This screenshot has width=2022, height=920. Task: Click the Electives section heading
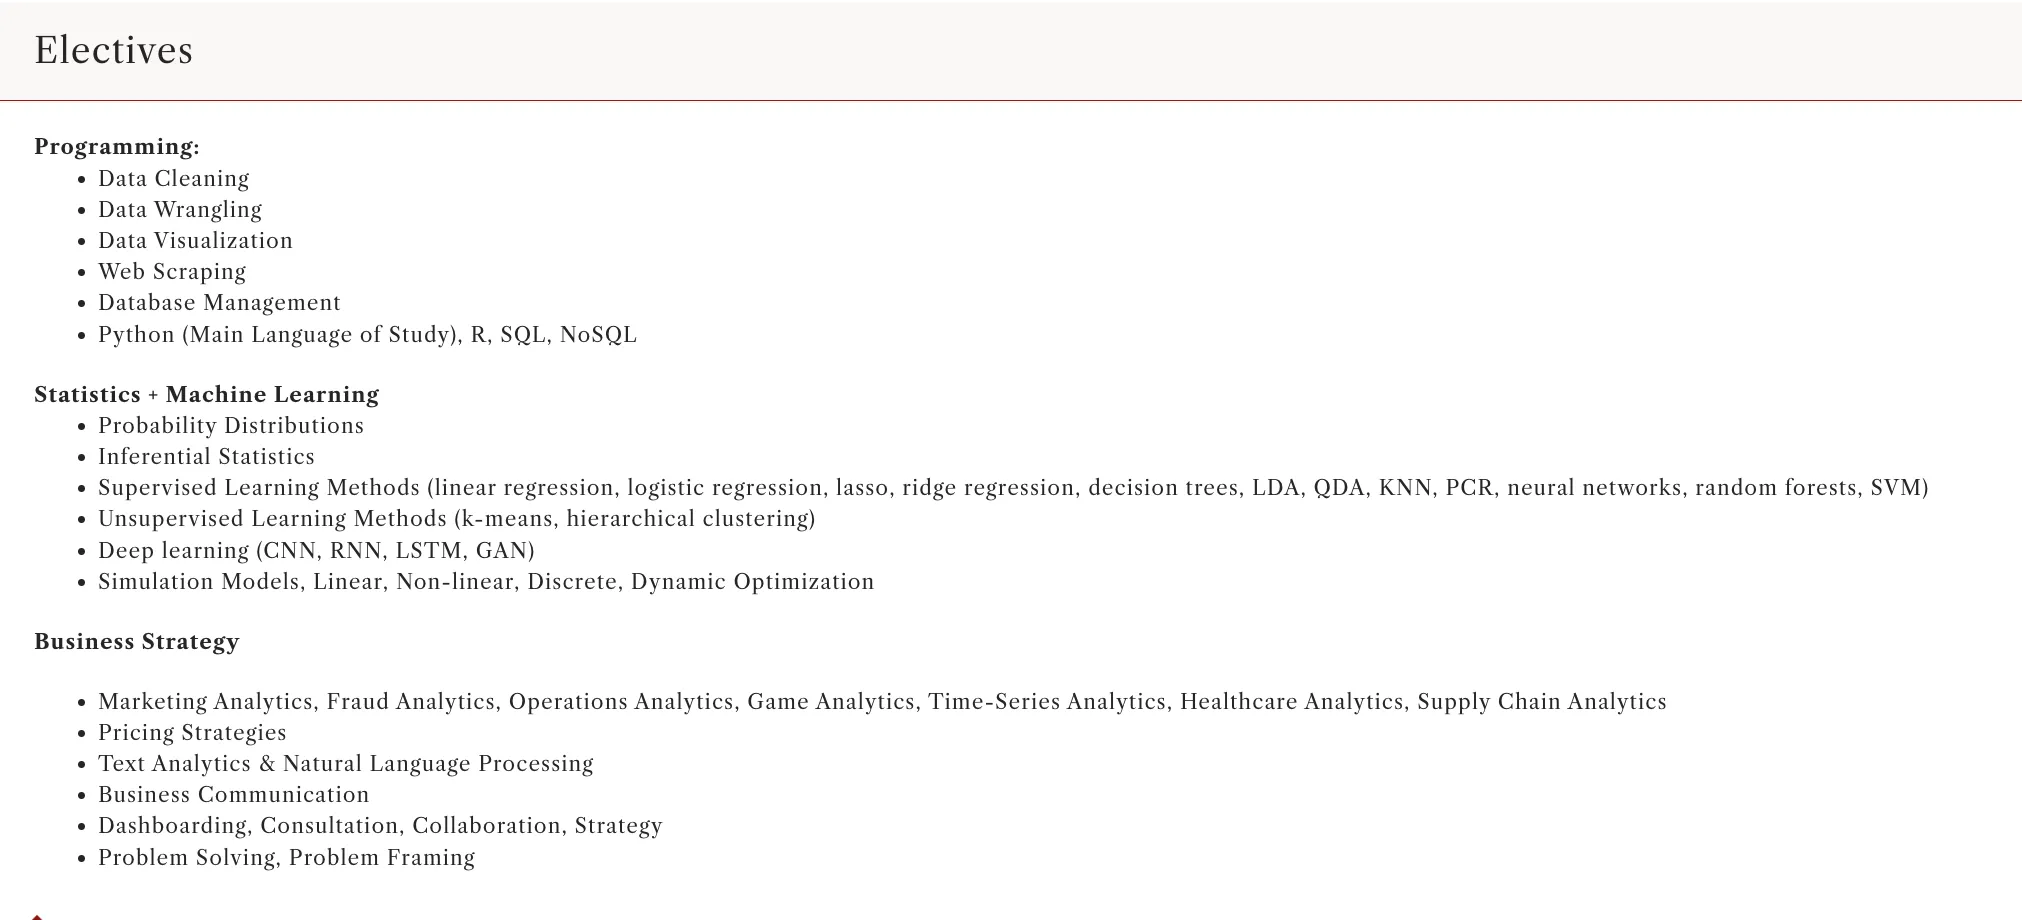(113, 50)
